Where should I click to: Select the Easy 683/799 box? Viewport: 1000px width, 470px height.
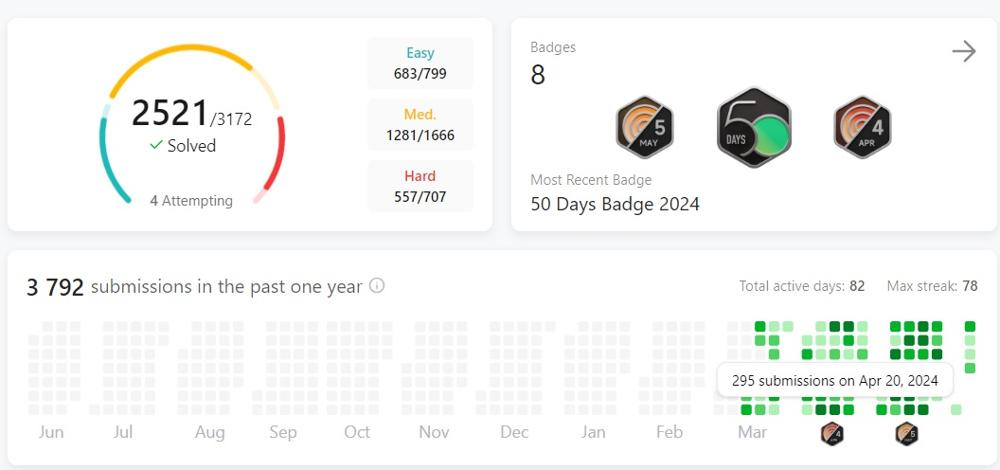coord(420,63)
